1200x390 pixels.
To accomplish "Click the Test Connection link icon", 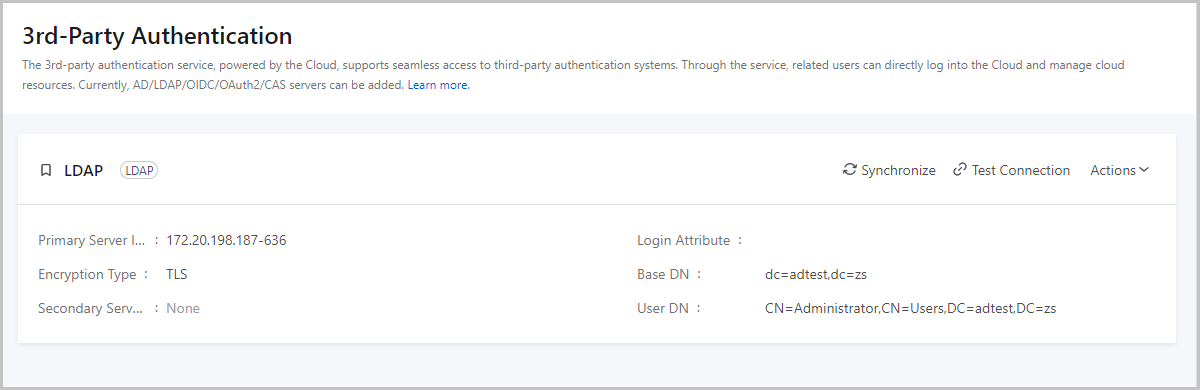I will pos(960,170).
